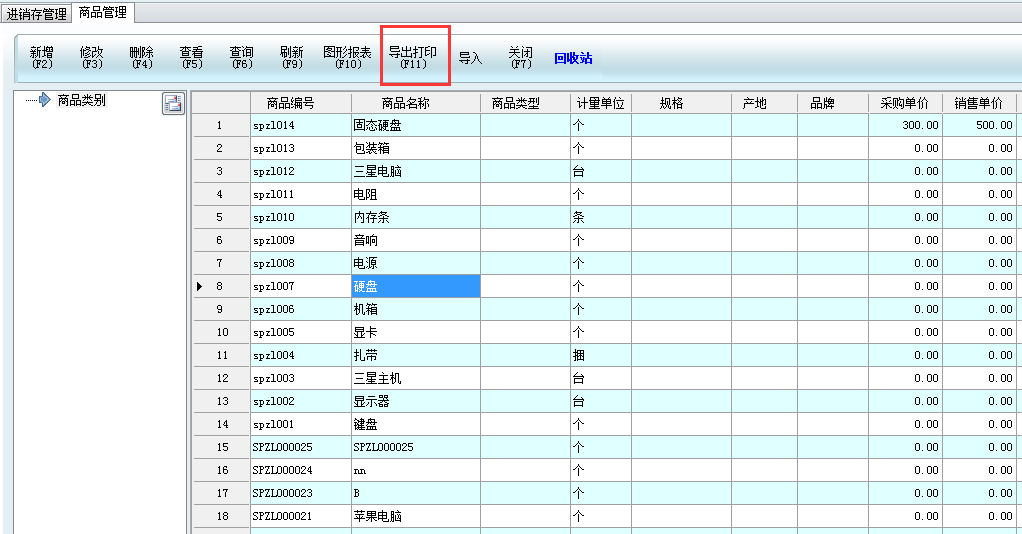The width and height of the screenshot is (1022, 534).
Task: Select the 固态硬盘 product name cell
Action: coord(415,126)
